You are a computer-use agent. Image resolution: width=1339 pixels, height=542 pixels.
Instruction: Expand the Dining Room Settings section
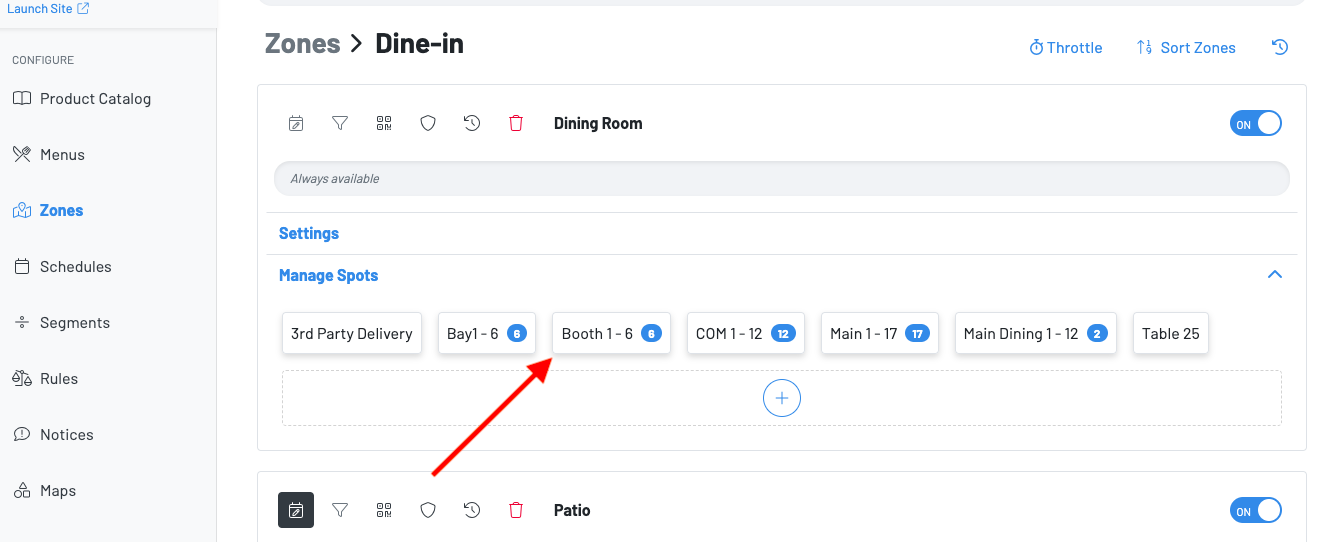pos(309,233)
